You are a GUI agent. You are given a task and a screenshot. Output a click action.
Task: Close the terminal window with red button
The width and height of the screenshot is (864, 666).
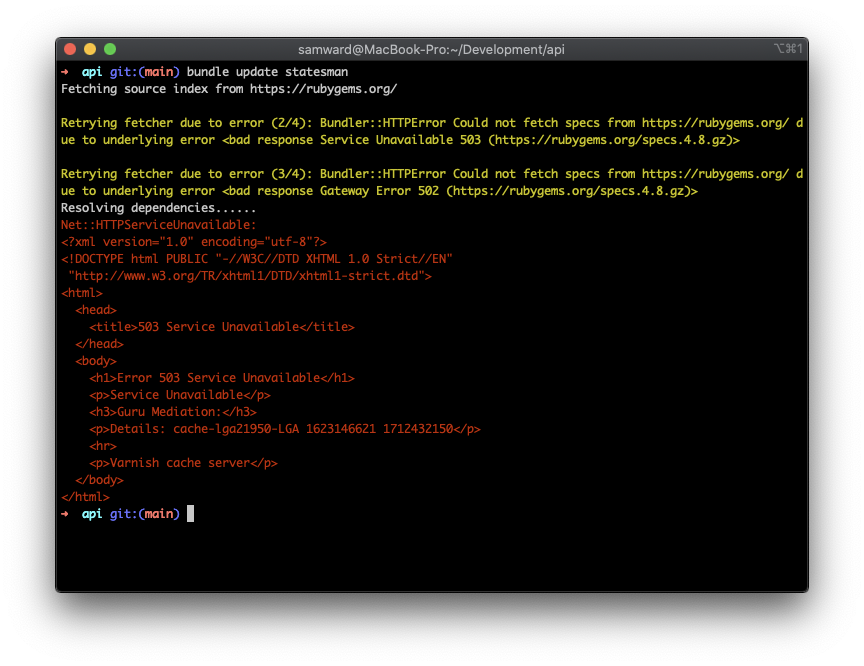tap(70, 49)
